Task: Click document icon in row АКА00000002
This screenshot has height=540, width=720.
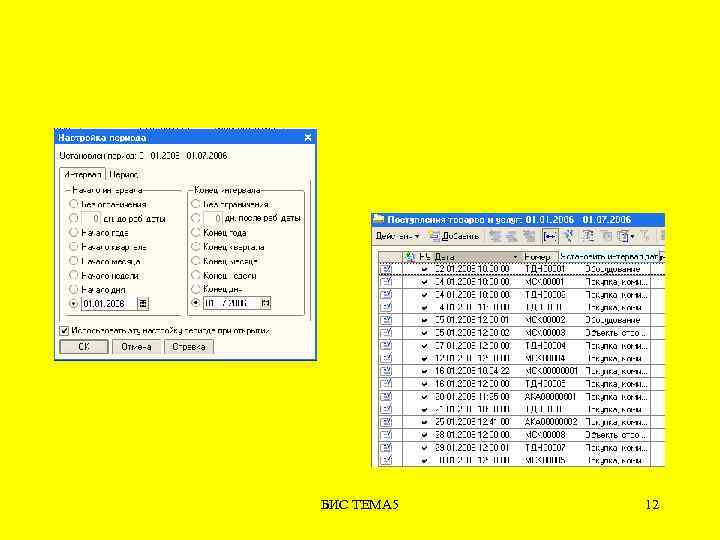Action: (386, 422)
